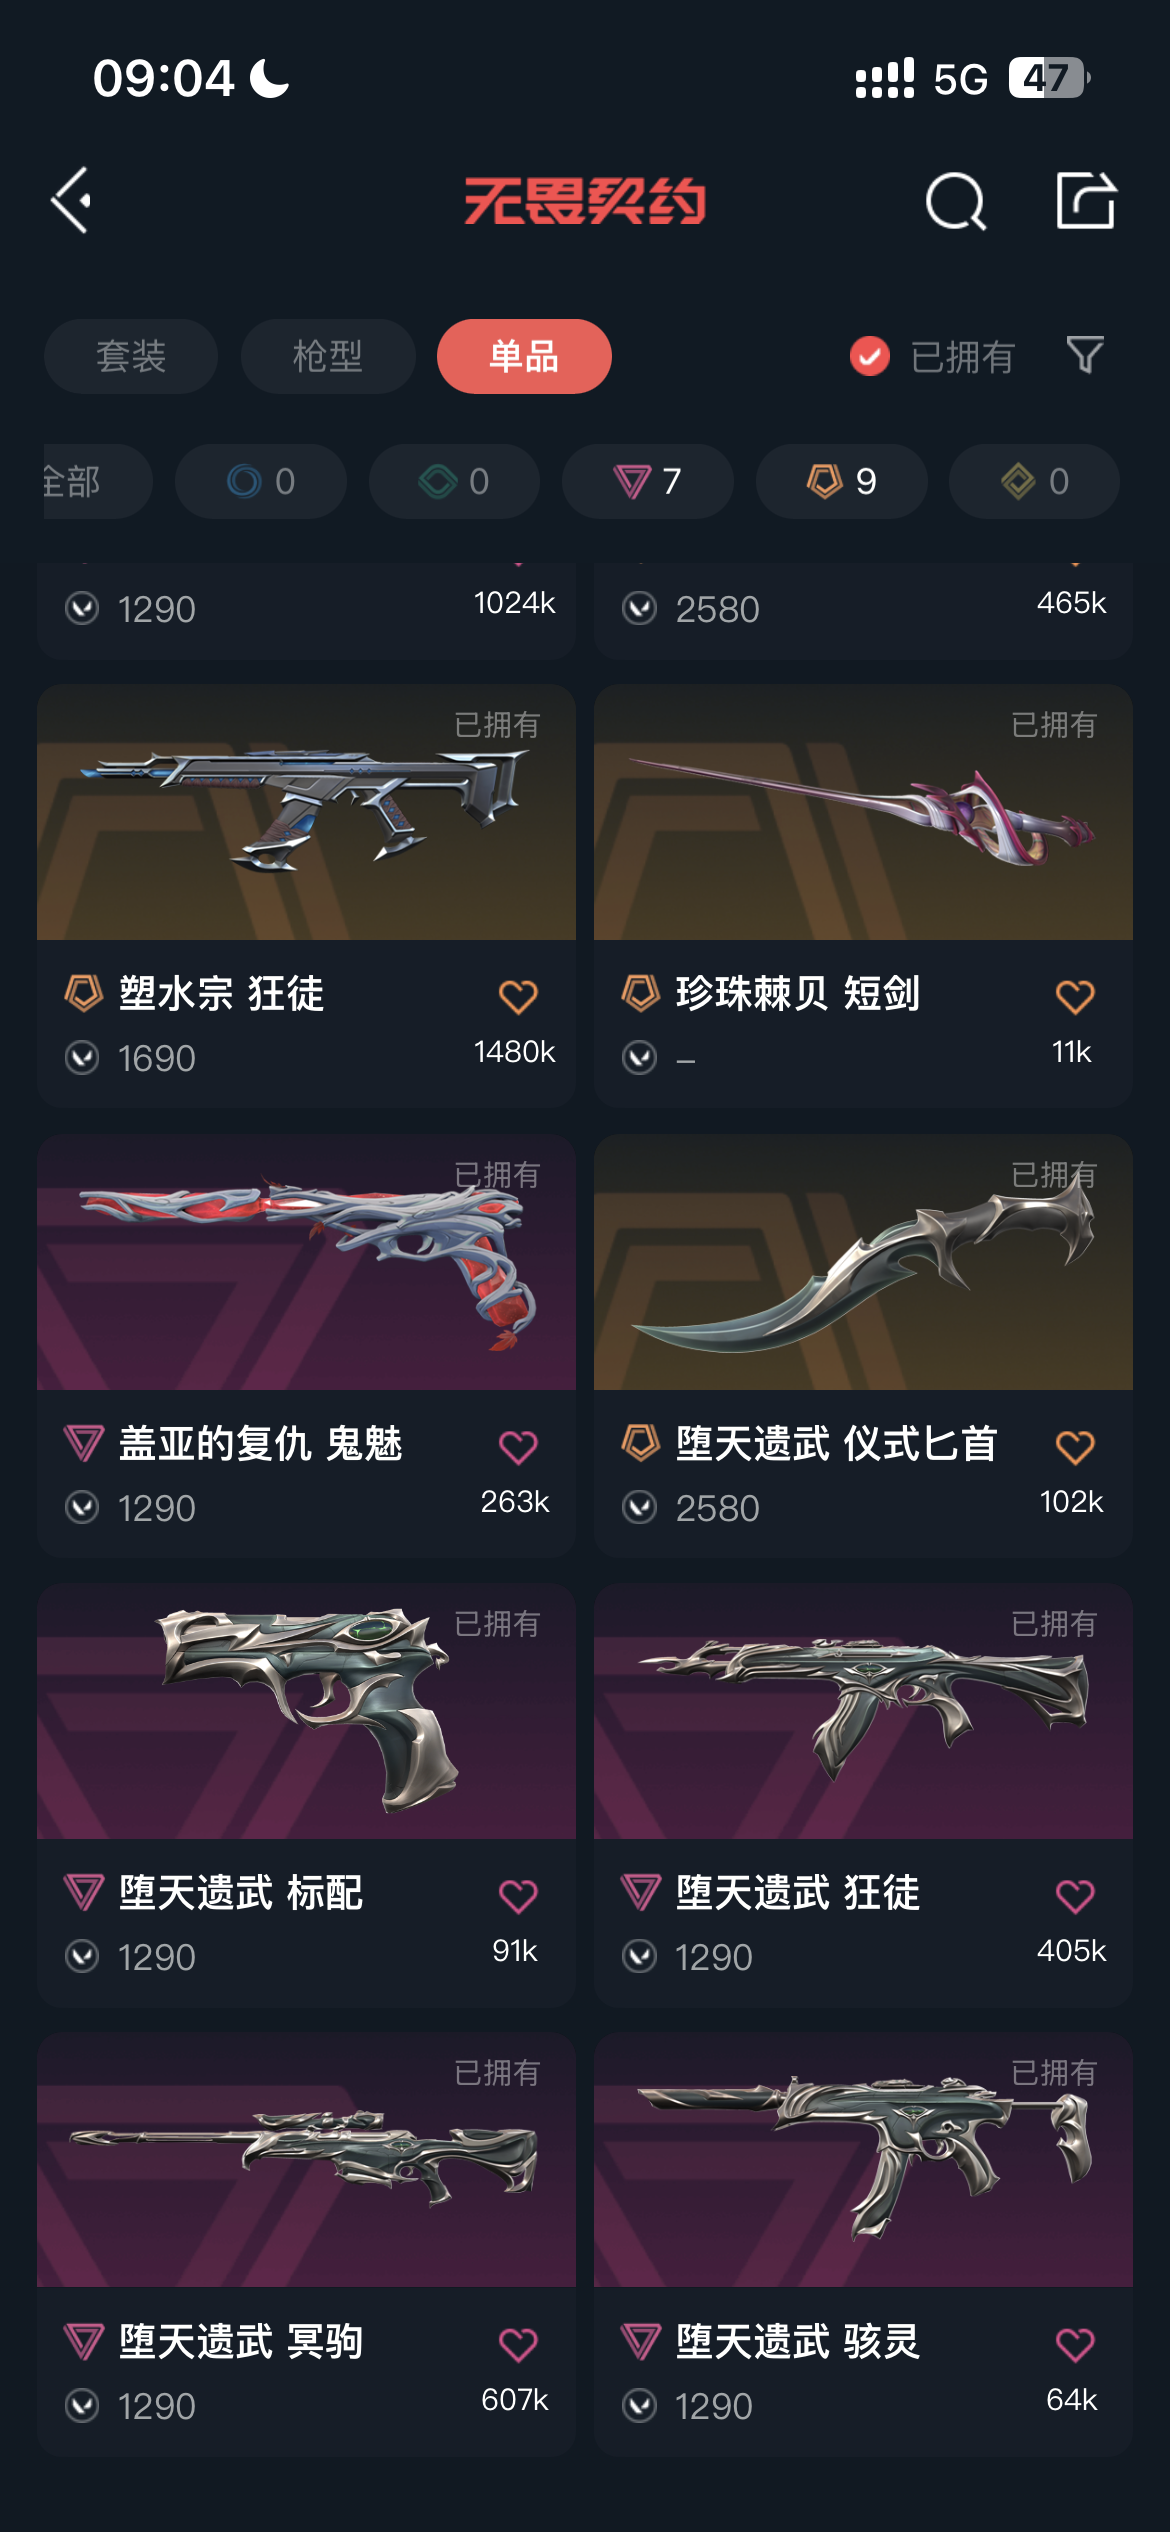
Task: Switch to the 枪型 tab
Action: [x=328, y=356]
